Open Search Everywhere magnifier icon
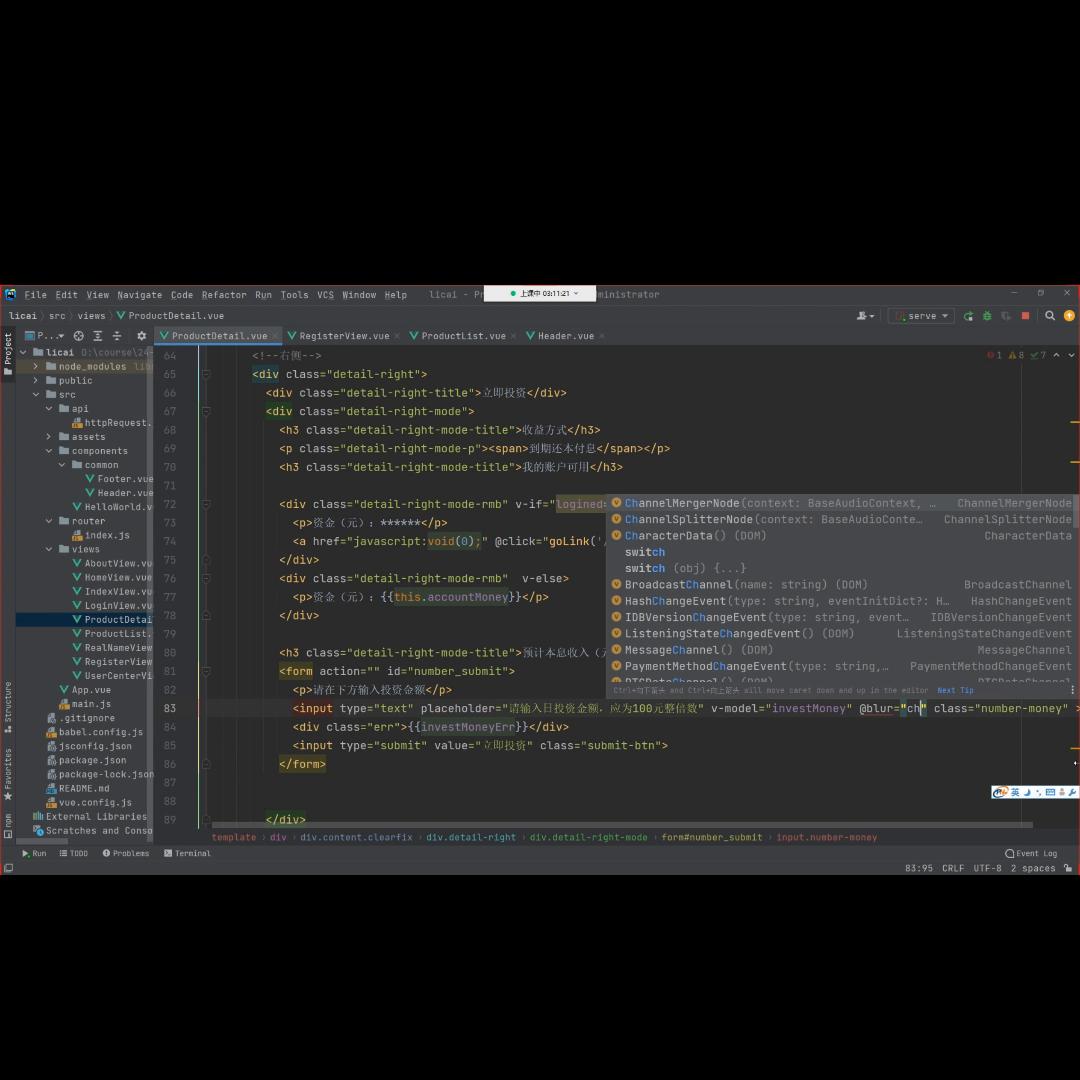The height and width of the screenshot is (1080, 1080). click(x=1050, y=316)
